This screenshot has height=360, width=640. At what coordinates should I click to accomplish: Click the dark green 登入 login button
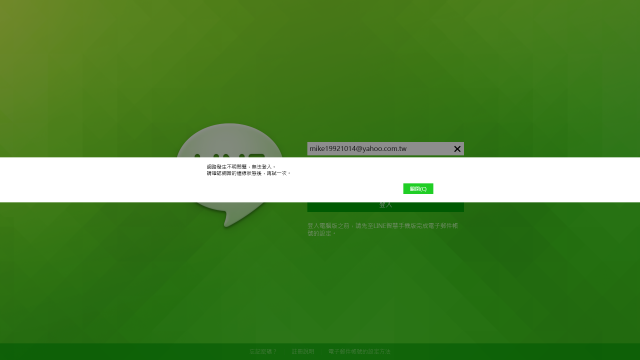pos(385,206)
